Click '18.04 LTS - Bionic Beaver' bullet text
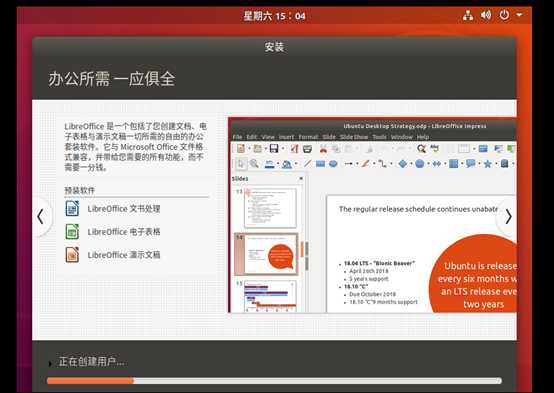The image size is (554, 393). (379, 263)
